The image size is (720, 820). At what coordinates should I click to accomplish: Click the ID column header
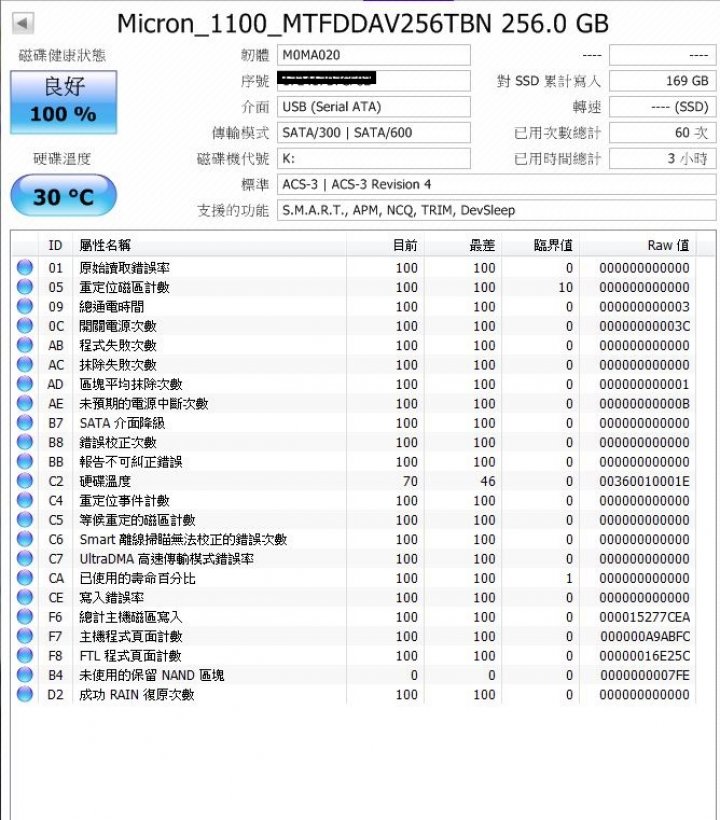tap(55, 245)
